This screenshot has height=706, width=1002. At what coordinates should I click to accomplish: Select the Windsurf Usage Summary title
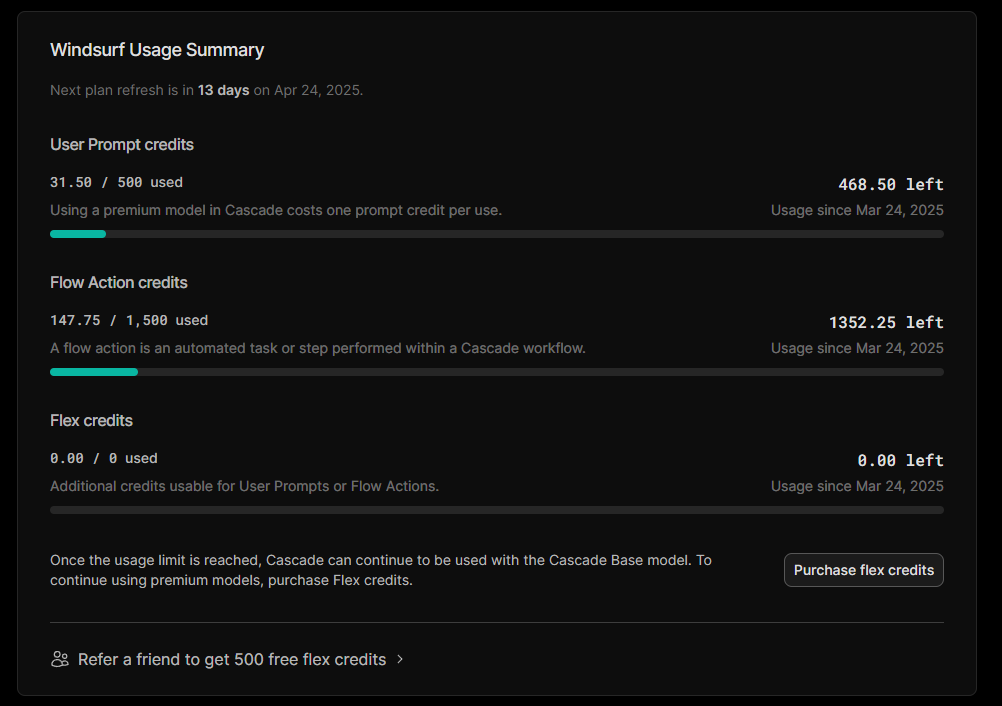click(x=157, y=50)
